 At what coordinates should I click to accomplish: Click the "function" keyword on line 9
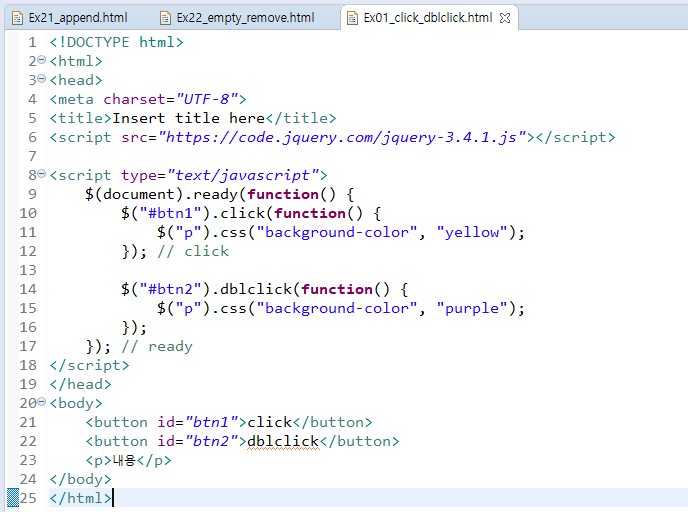pyautogui.click(x=283, y=194)
